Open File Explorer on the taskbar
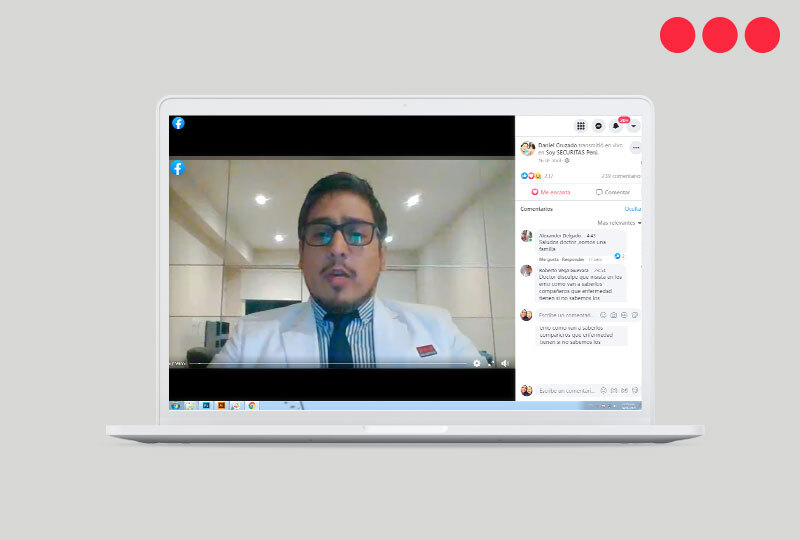This screenshot has height=540, width=800. [x=190, y=406]
